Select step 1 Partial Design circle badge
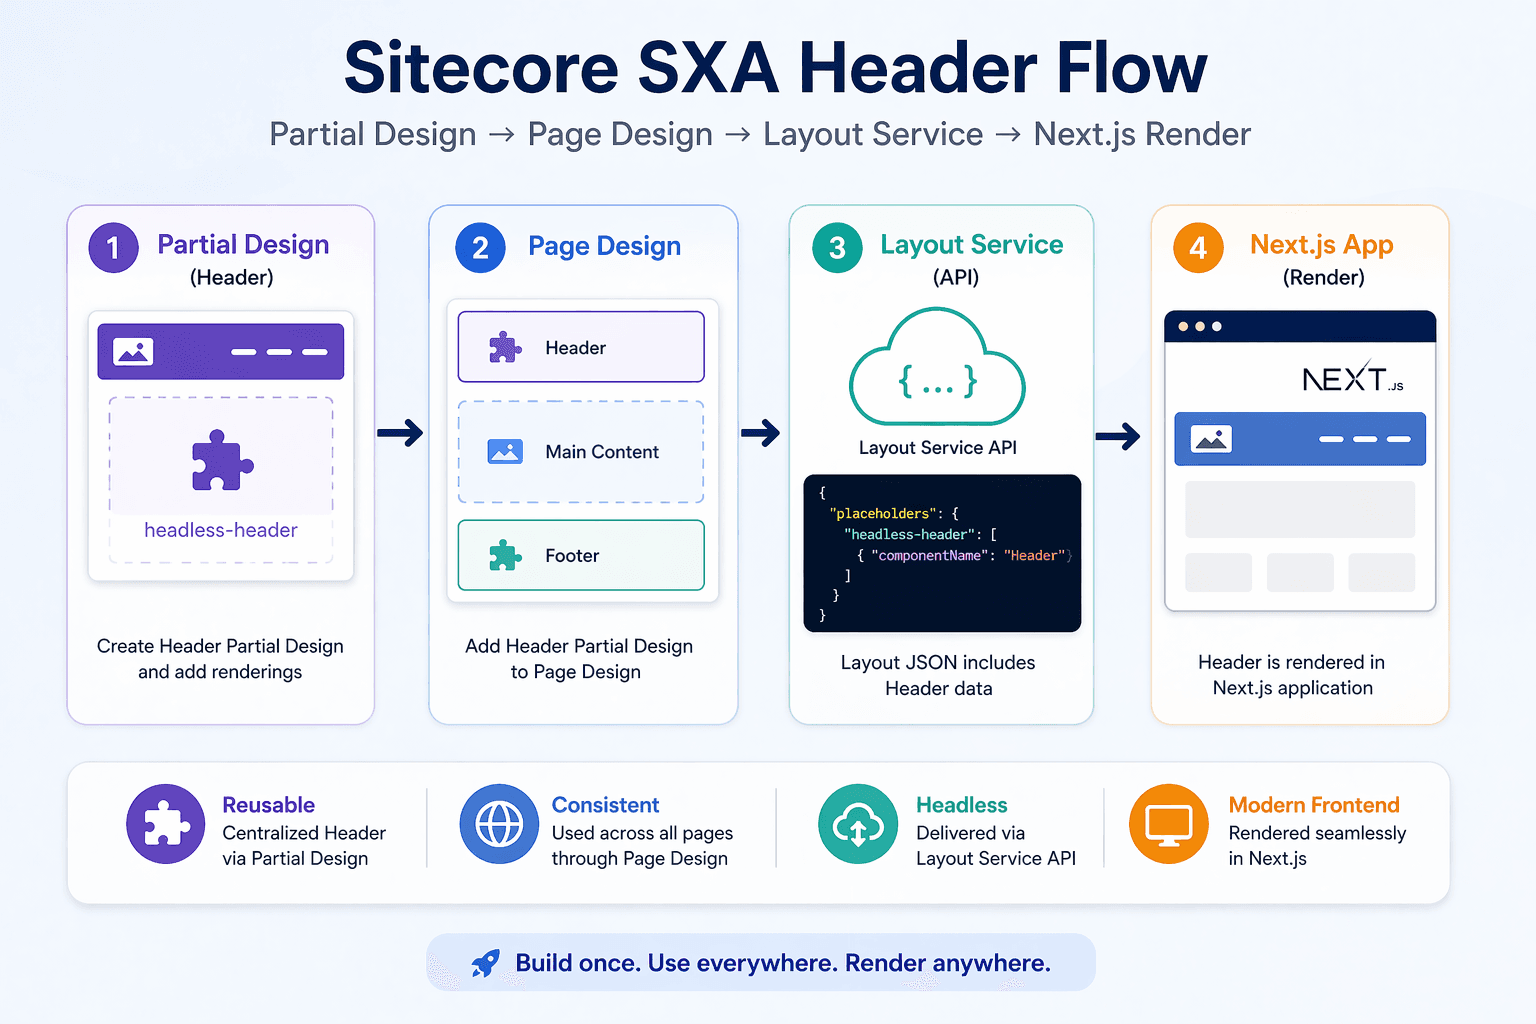This screenshot has width=1536, height=1024. (x=113, y=248)
